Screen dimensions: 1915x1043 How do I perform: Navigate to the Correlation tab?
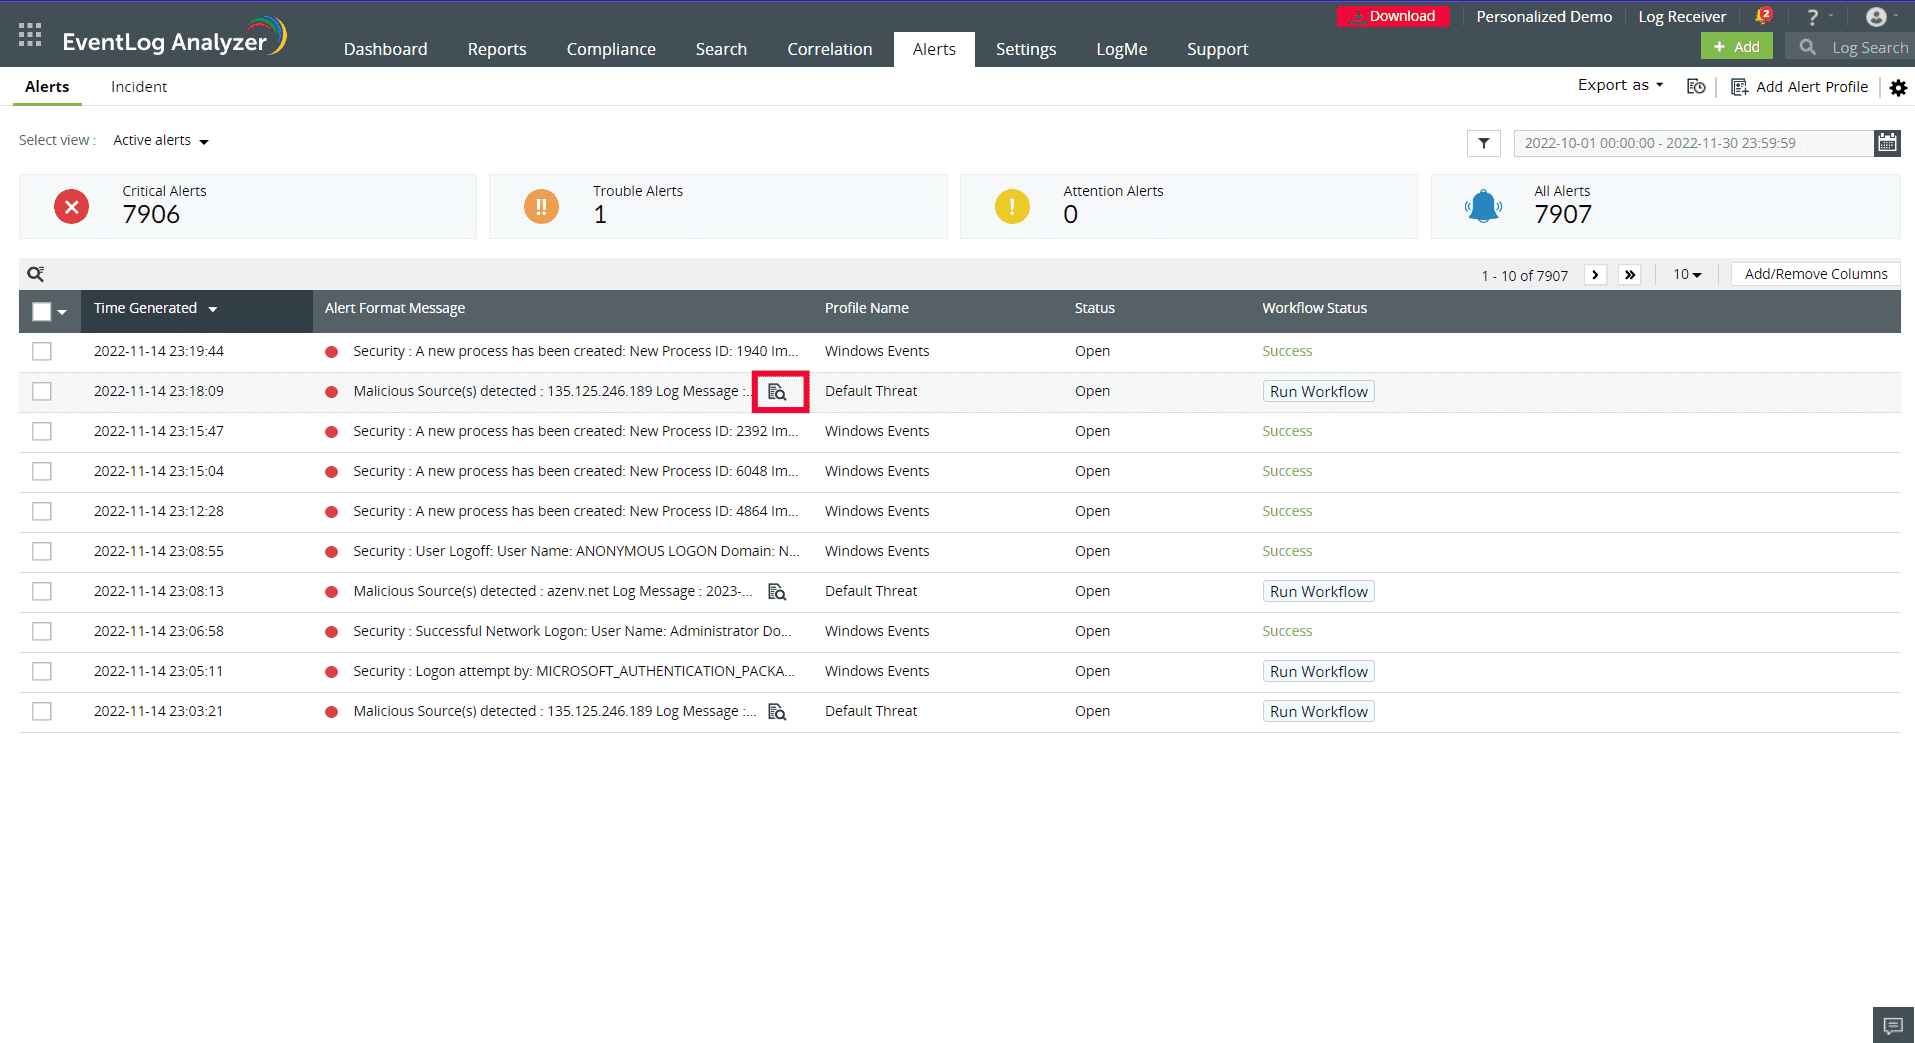coord(829,49)
